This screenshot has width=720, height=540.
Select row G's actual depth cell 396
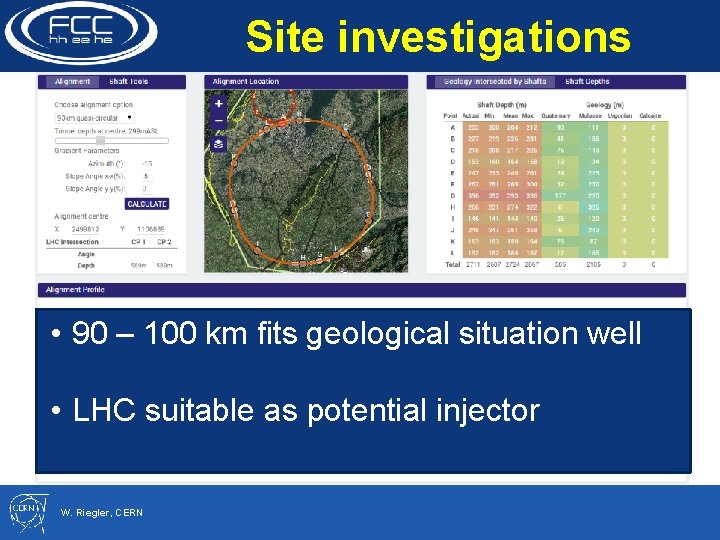pos(473,196)
